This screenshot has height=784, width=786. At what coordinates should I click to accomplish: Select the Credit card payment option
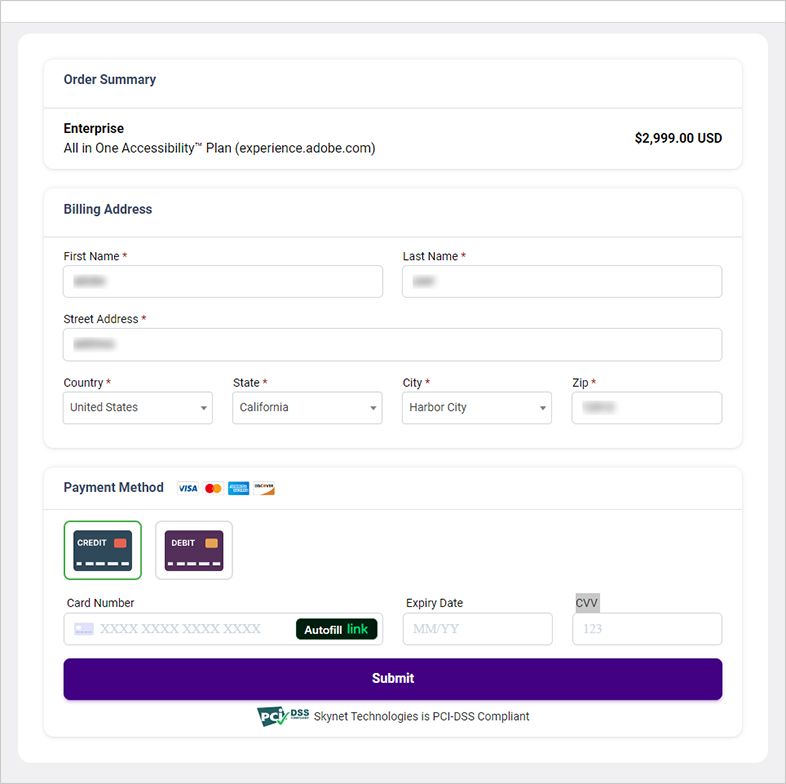tap(103, 550)
